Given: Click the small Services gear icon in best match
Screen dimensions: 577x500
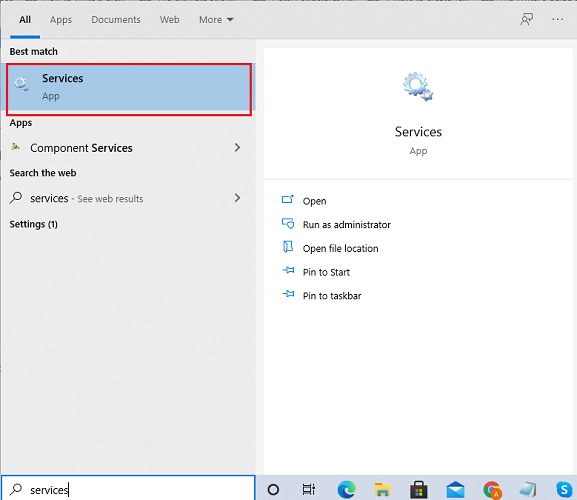Looking at the screenshot, I should tap(21, 84).
